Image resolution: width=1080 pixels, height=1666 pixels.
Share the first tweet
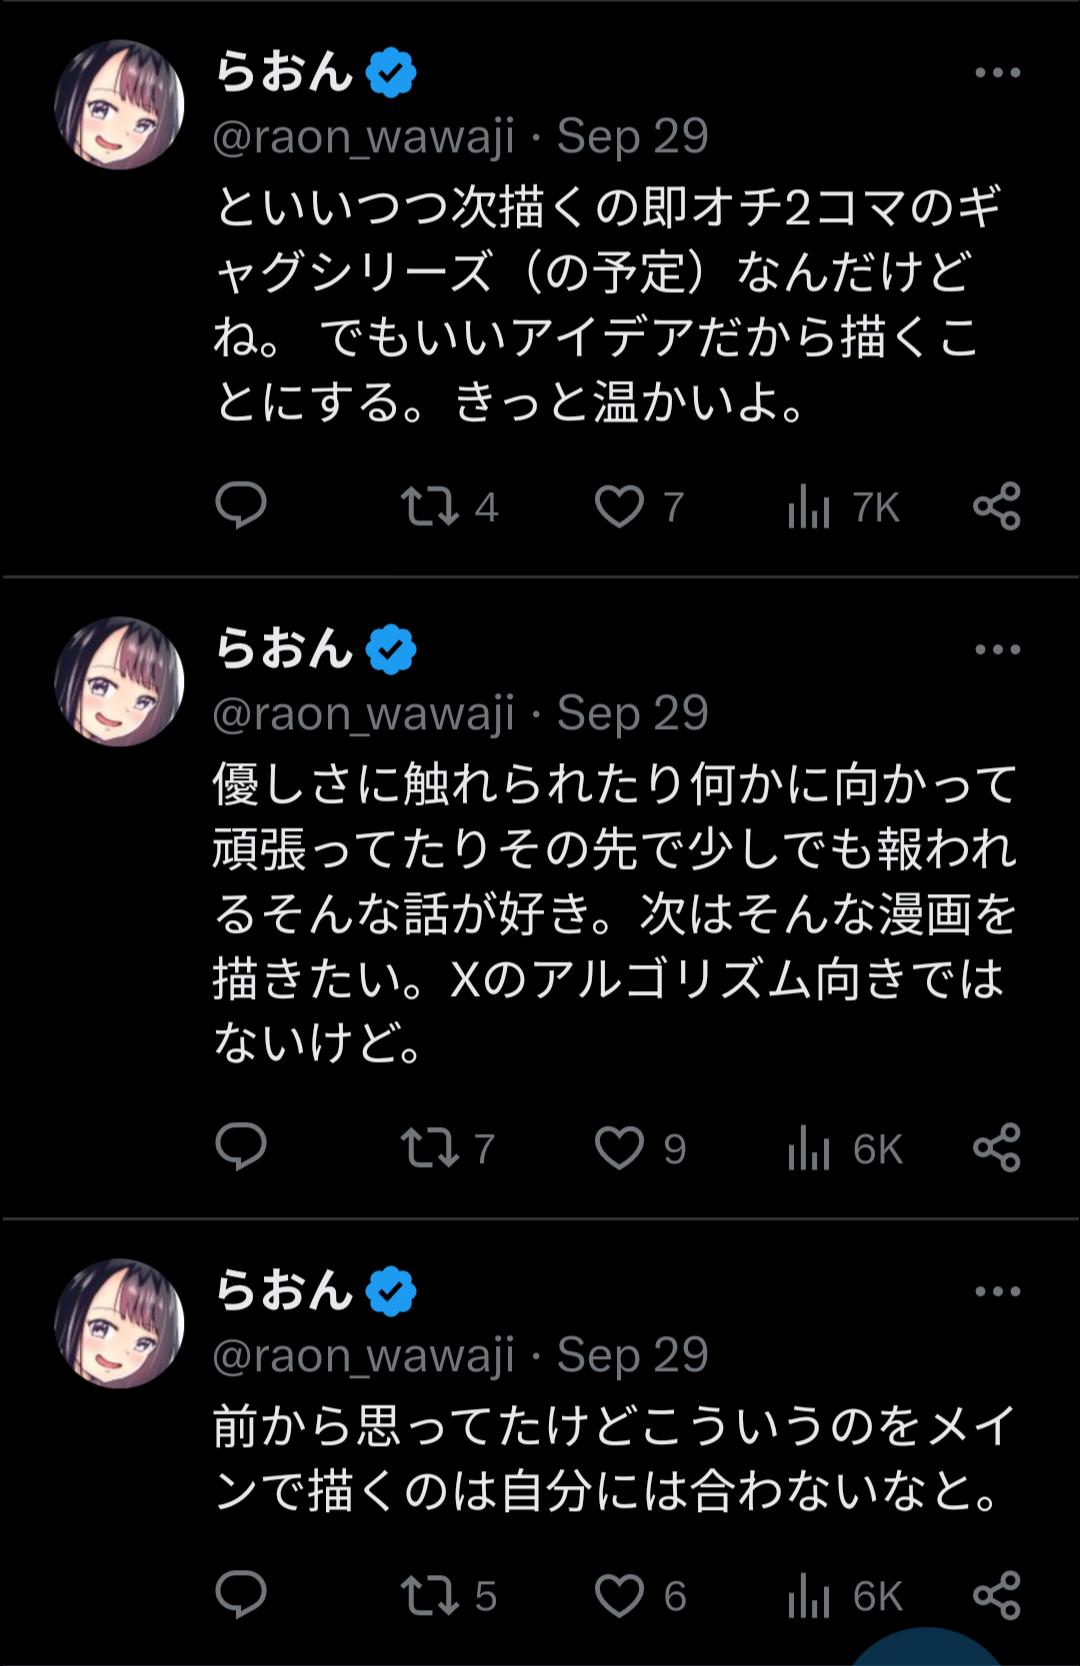point(996,506)
